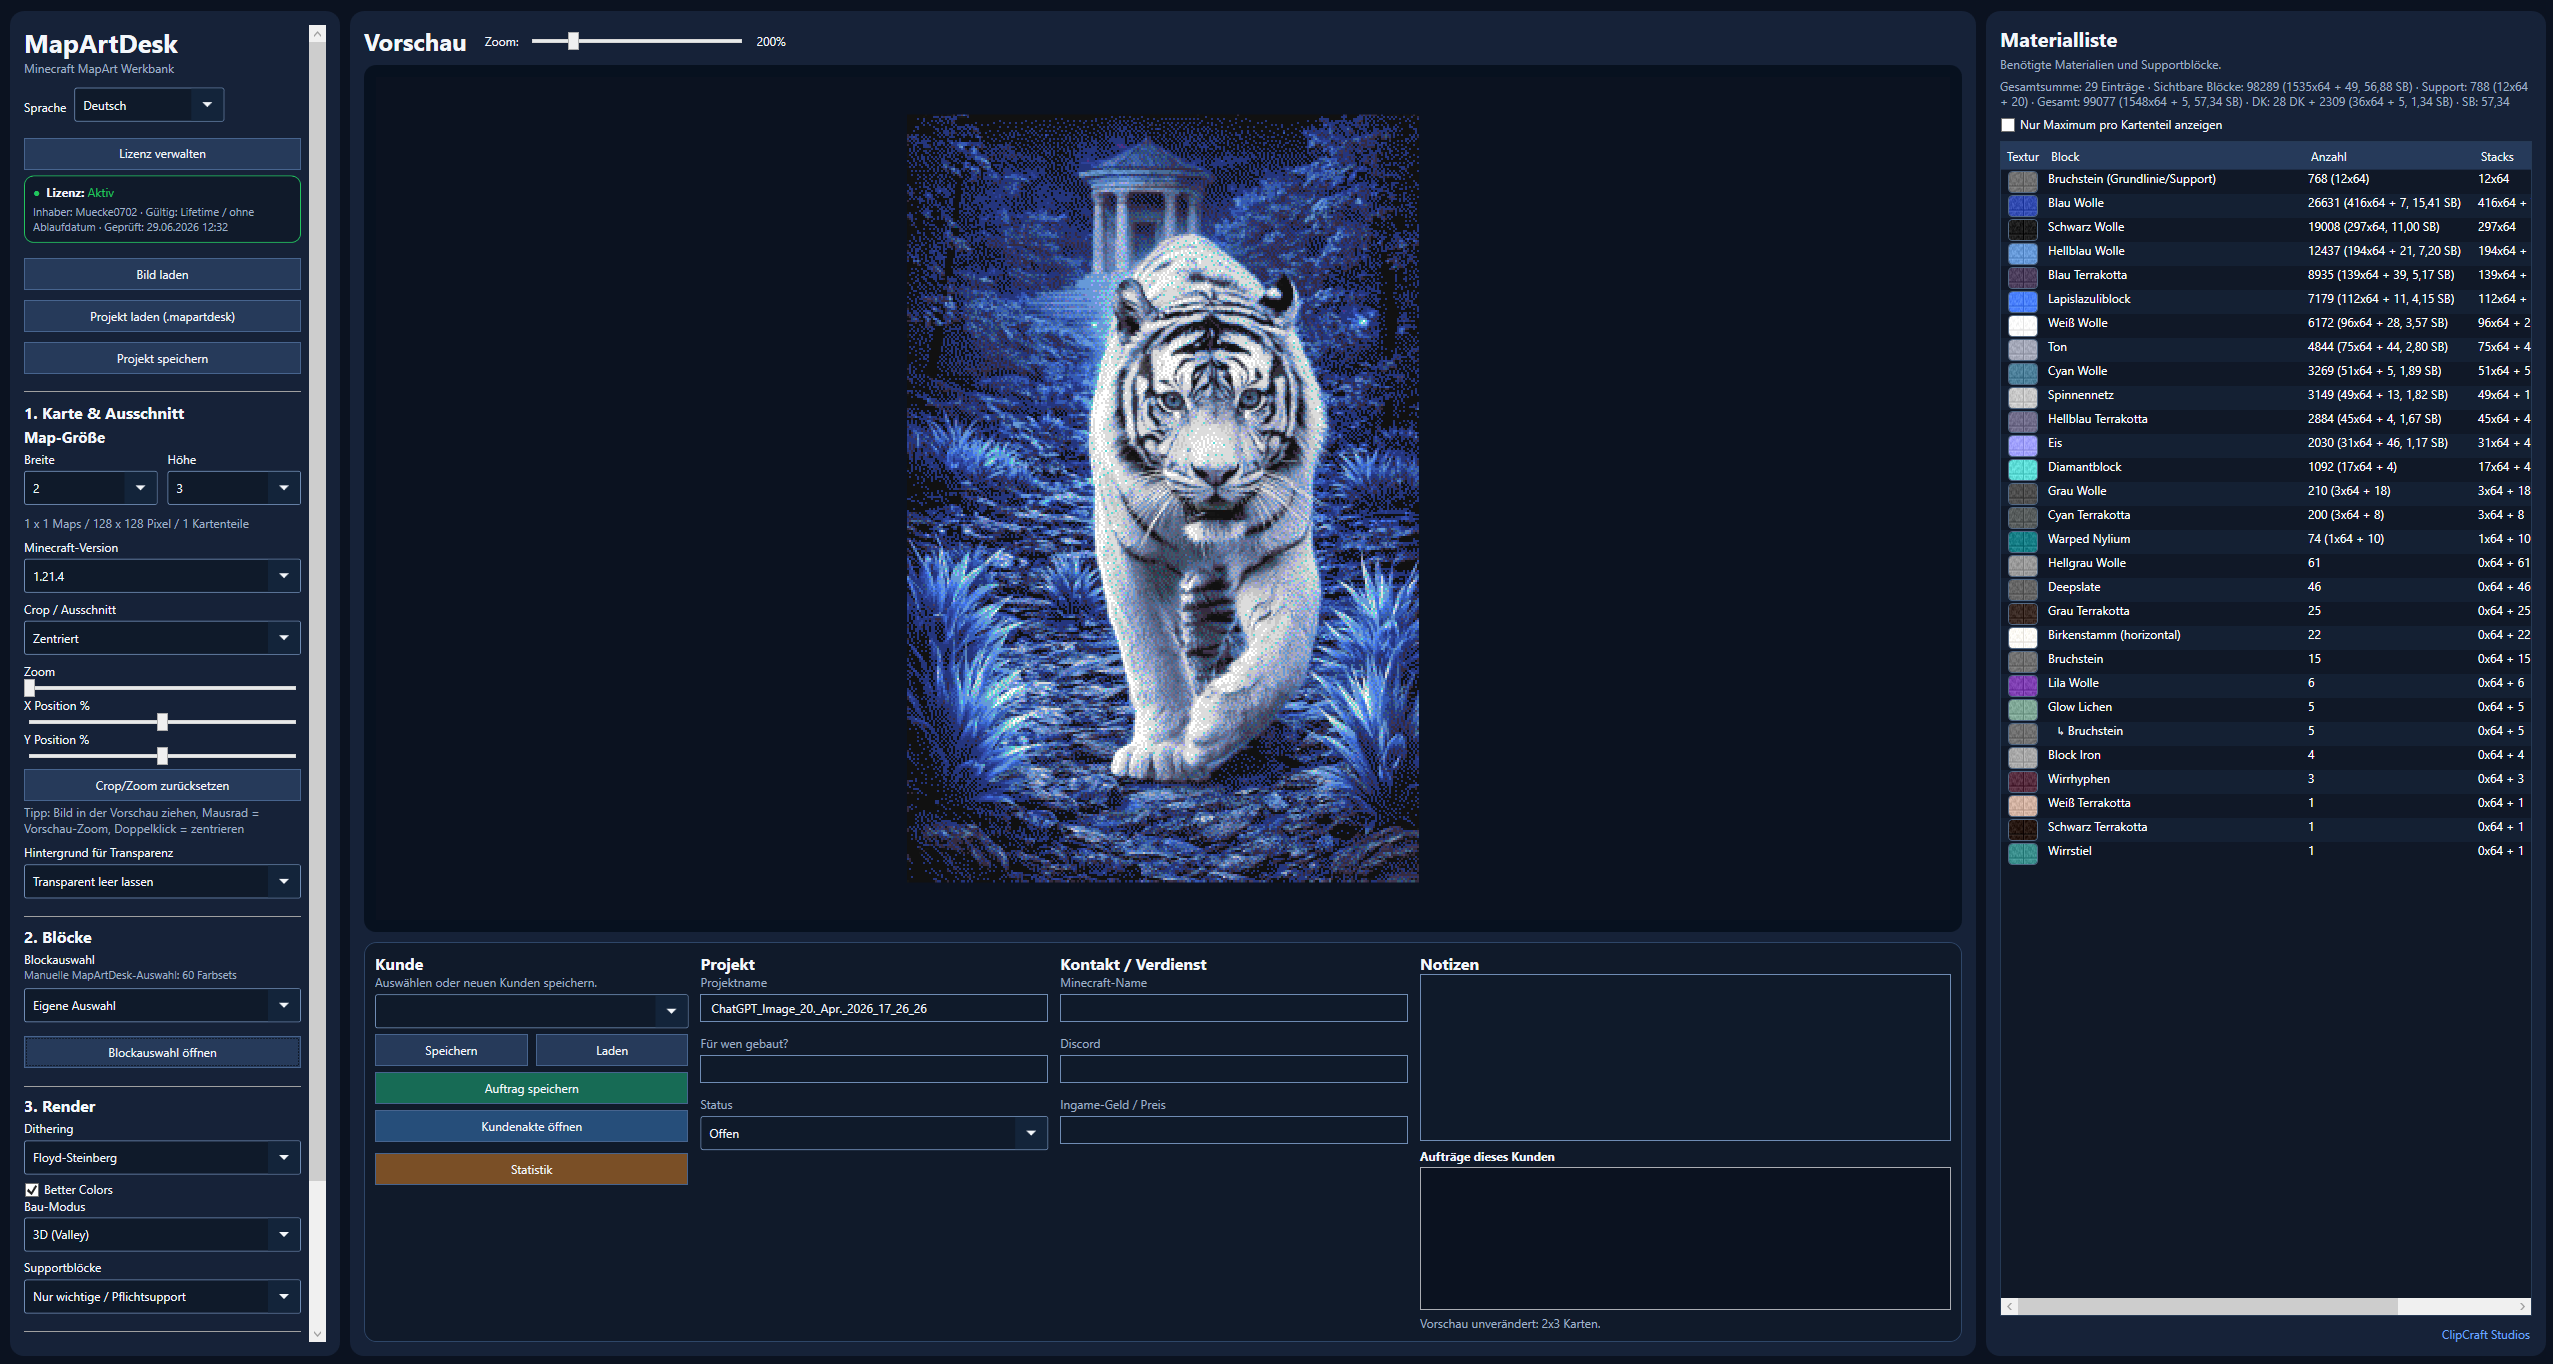Viewport: 2553px width, 1364px height.
Task: Click the Wirrstiel texture icon
Action: tap(2022, 852)
